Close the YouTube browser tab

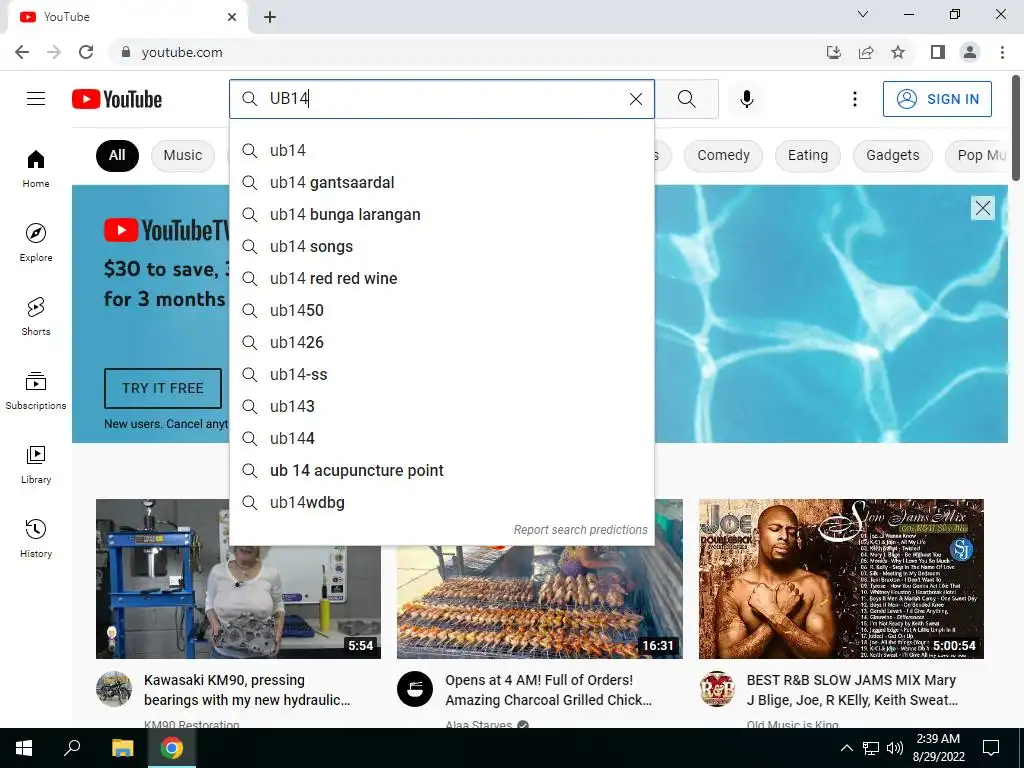(x=232, y=17)
